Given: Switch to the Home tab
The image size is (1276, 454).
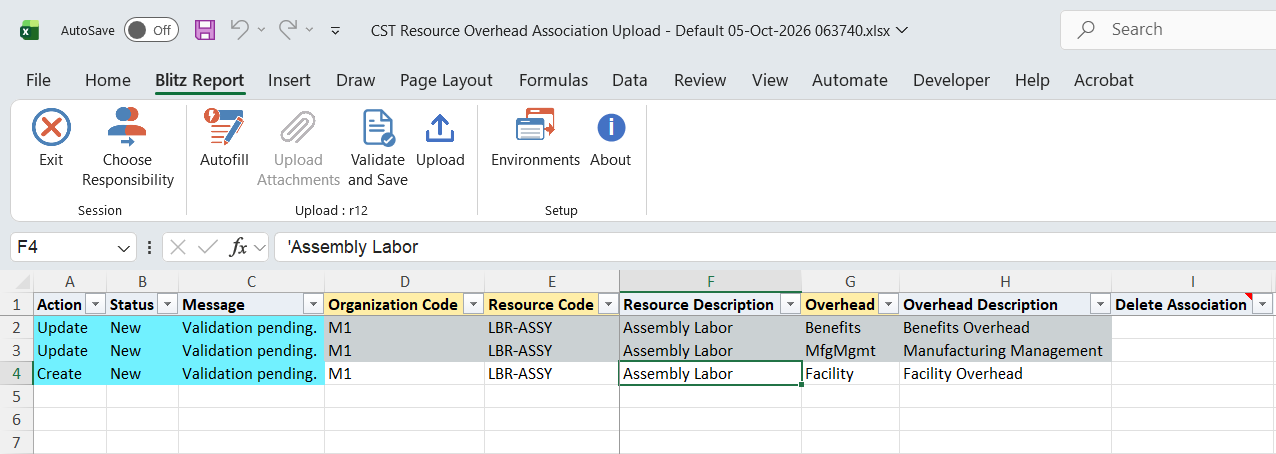Looking at the screenshot, I should [108, 80].
